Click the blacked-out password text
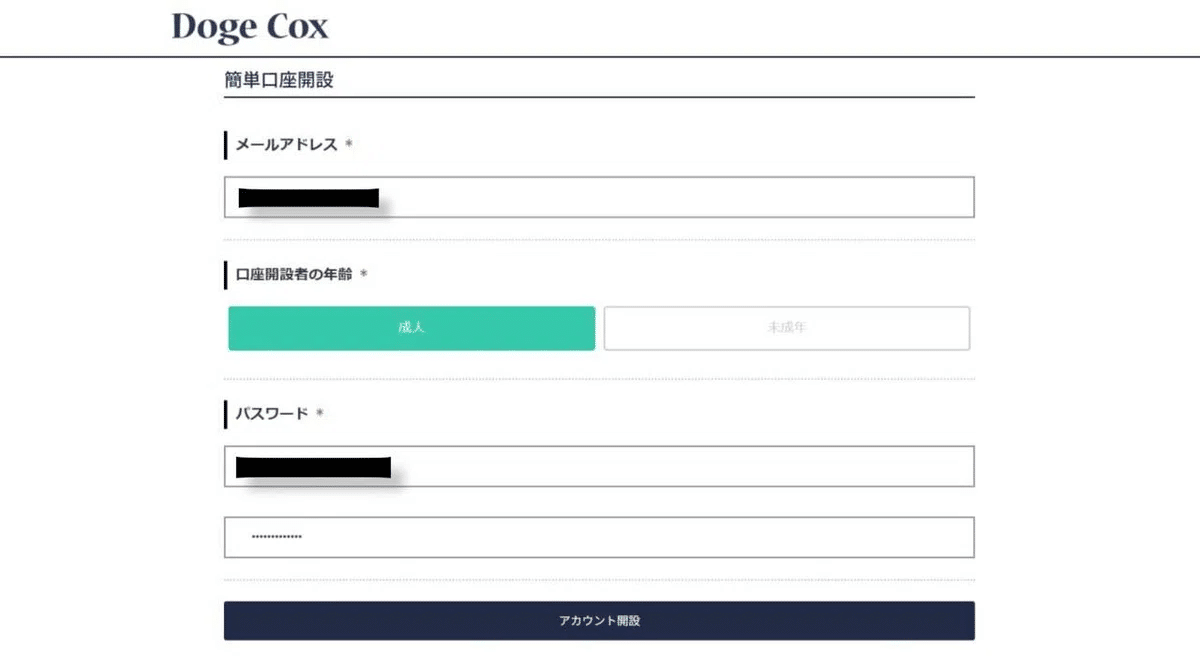Screen dimensions: 1200x664 (x=312, y=466)
